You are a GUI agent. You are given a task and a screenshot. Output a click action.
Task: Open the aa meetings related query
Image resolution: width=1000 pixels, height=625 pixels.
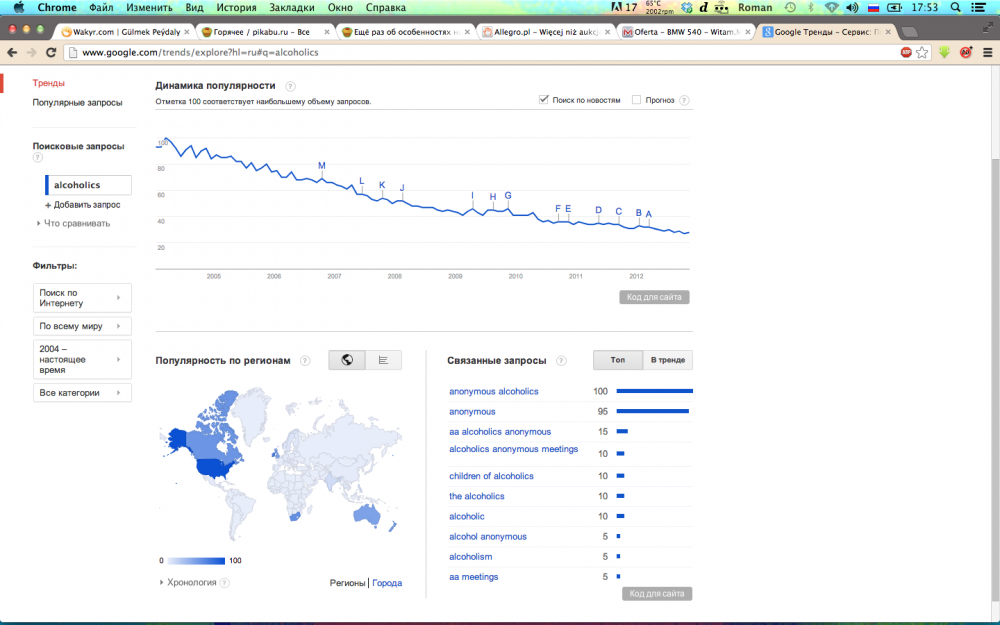474,577
